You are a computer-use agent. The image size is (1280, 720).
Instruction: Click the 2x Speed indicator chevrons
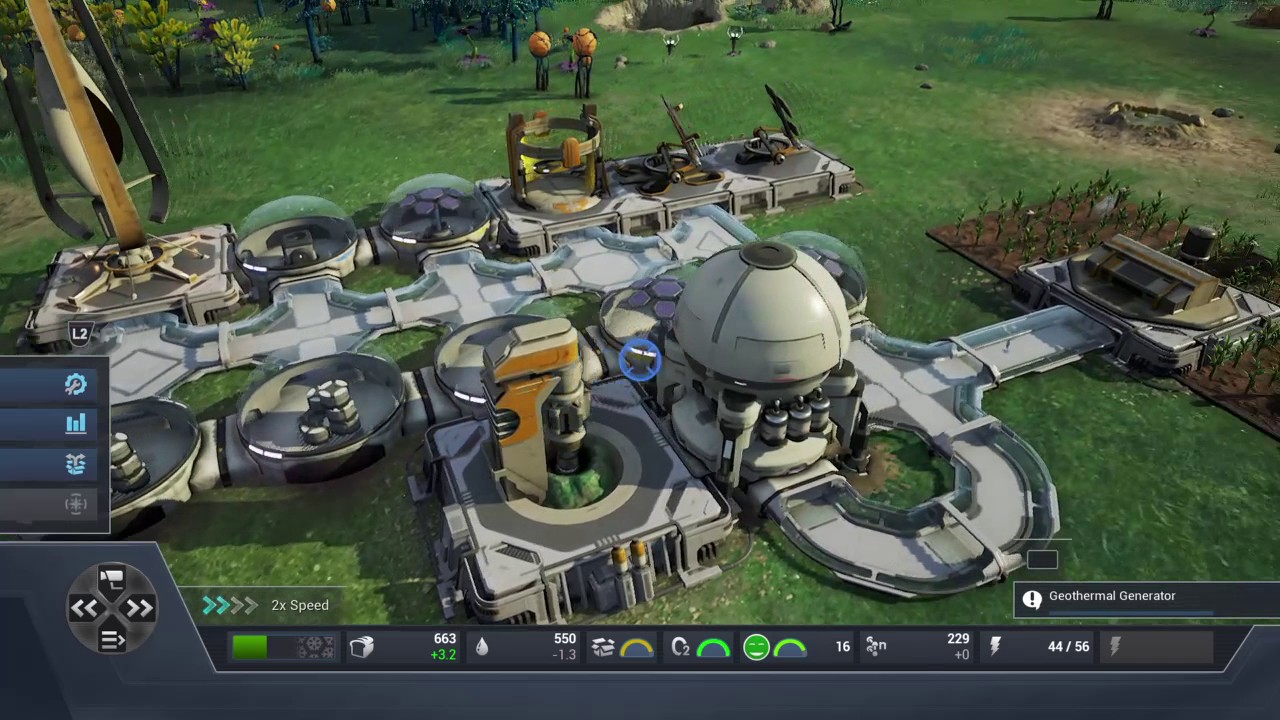coord(229,605)
